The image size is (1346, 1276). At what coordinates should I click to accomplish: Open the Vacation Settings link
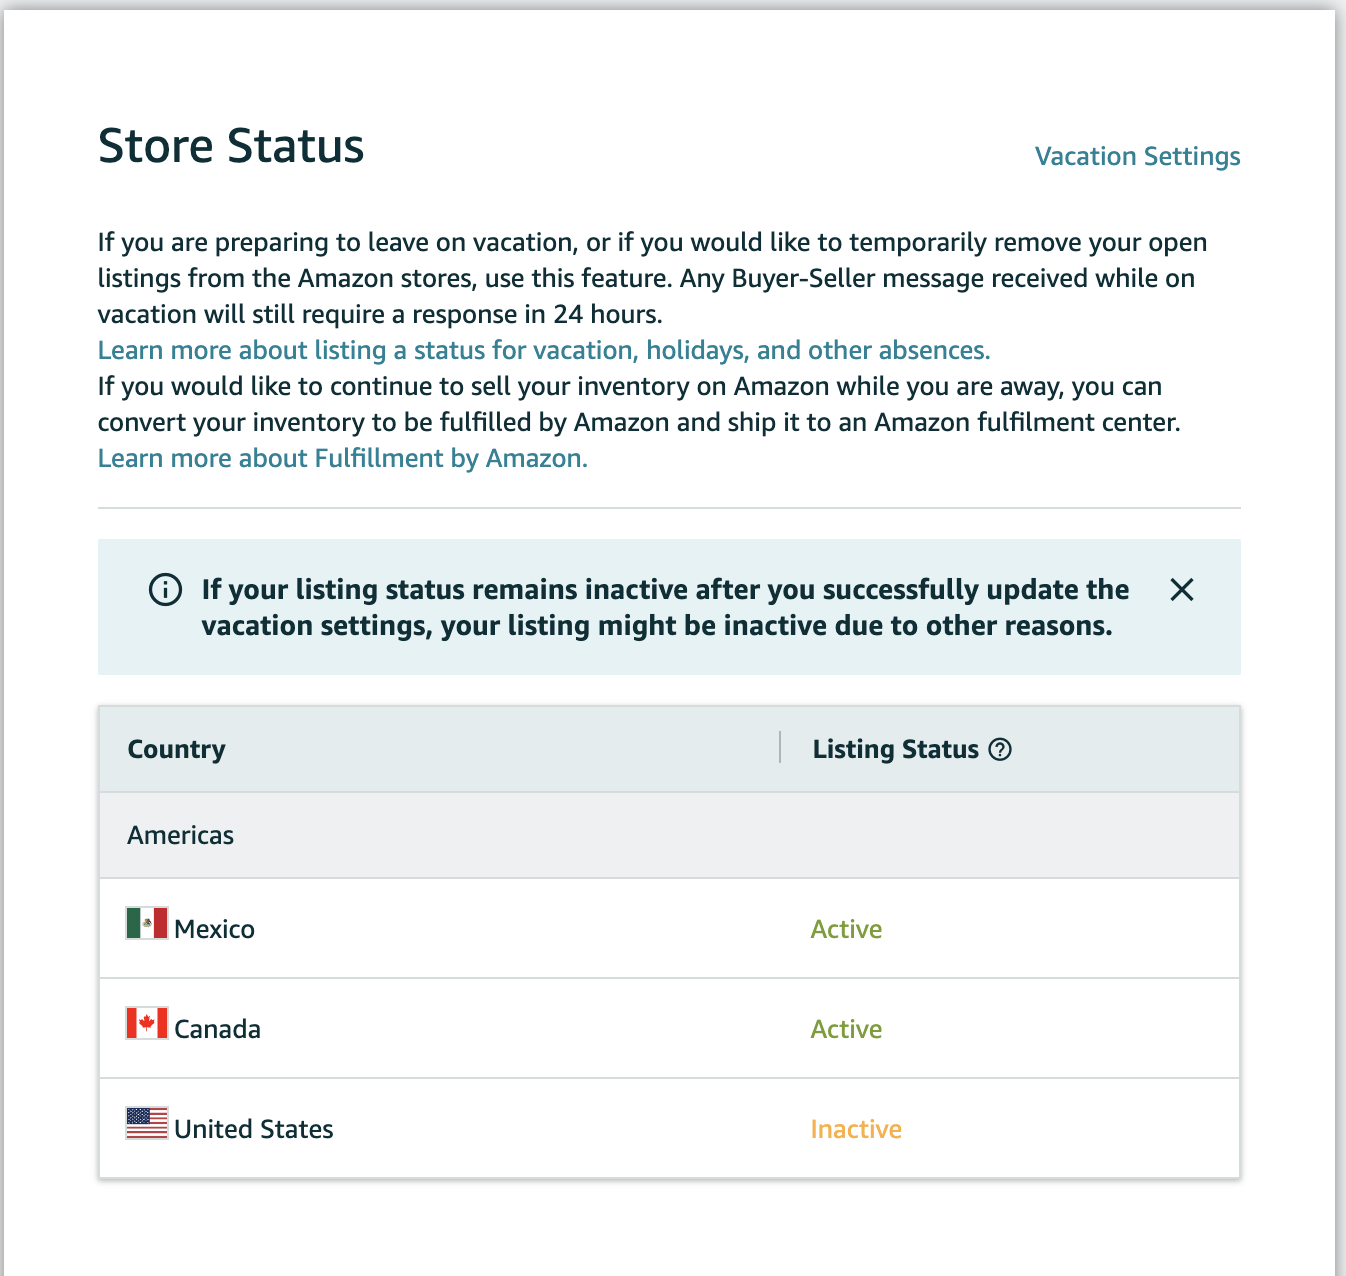1137,156
